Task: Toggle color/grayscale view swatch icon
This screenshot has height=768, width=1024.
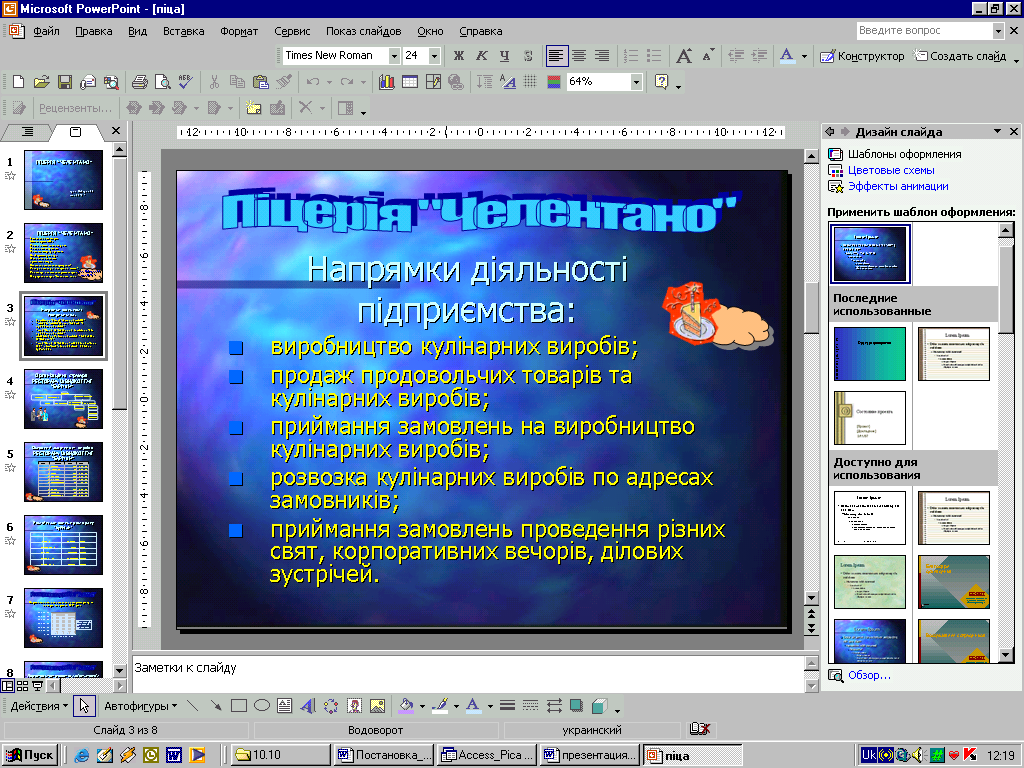Action: pos(554,82)
